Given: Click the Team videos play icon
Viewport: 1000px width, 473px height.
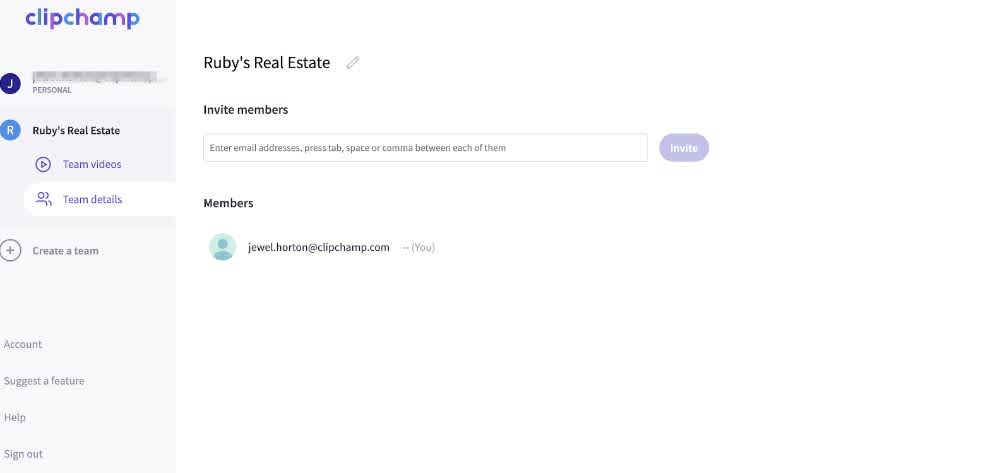Looking at the screenshot, I should point(43,164).
